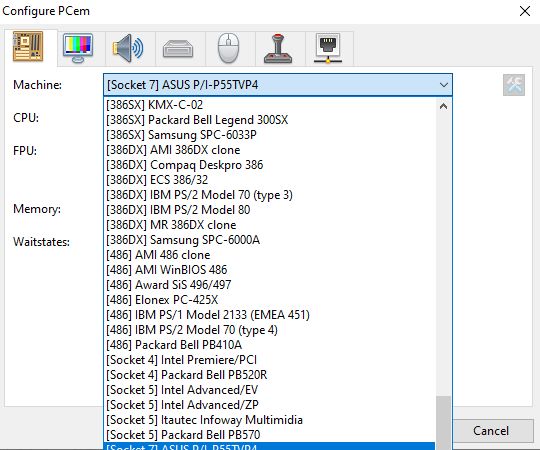Select [386SX] KMX-C-02
The height and width of the screenshot is (450, 540).
pyautogui.click(x=270, y=105)
